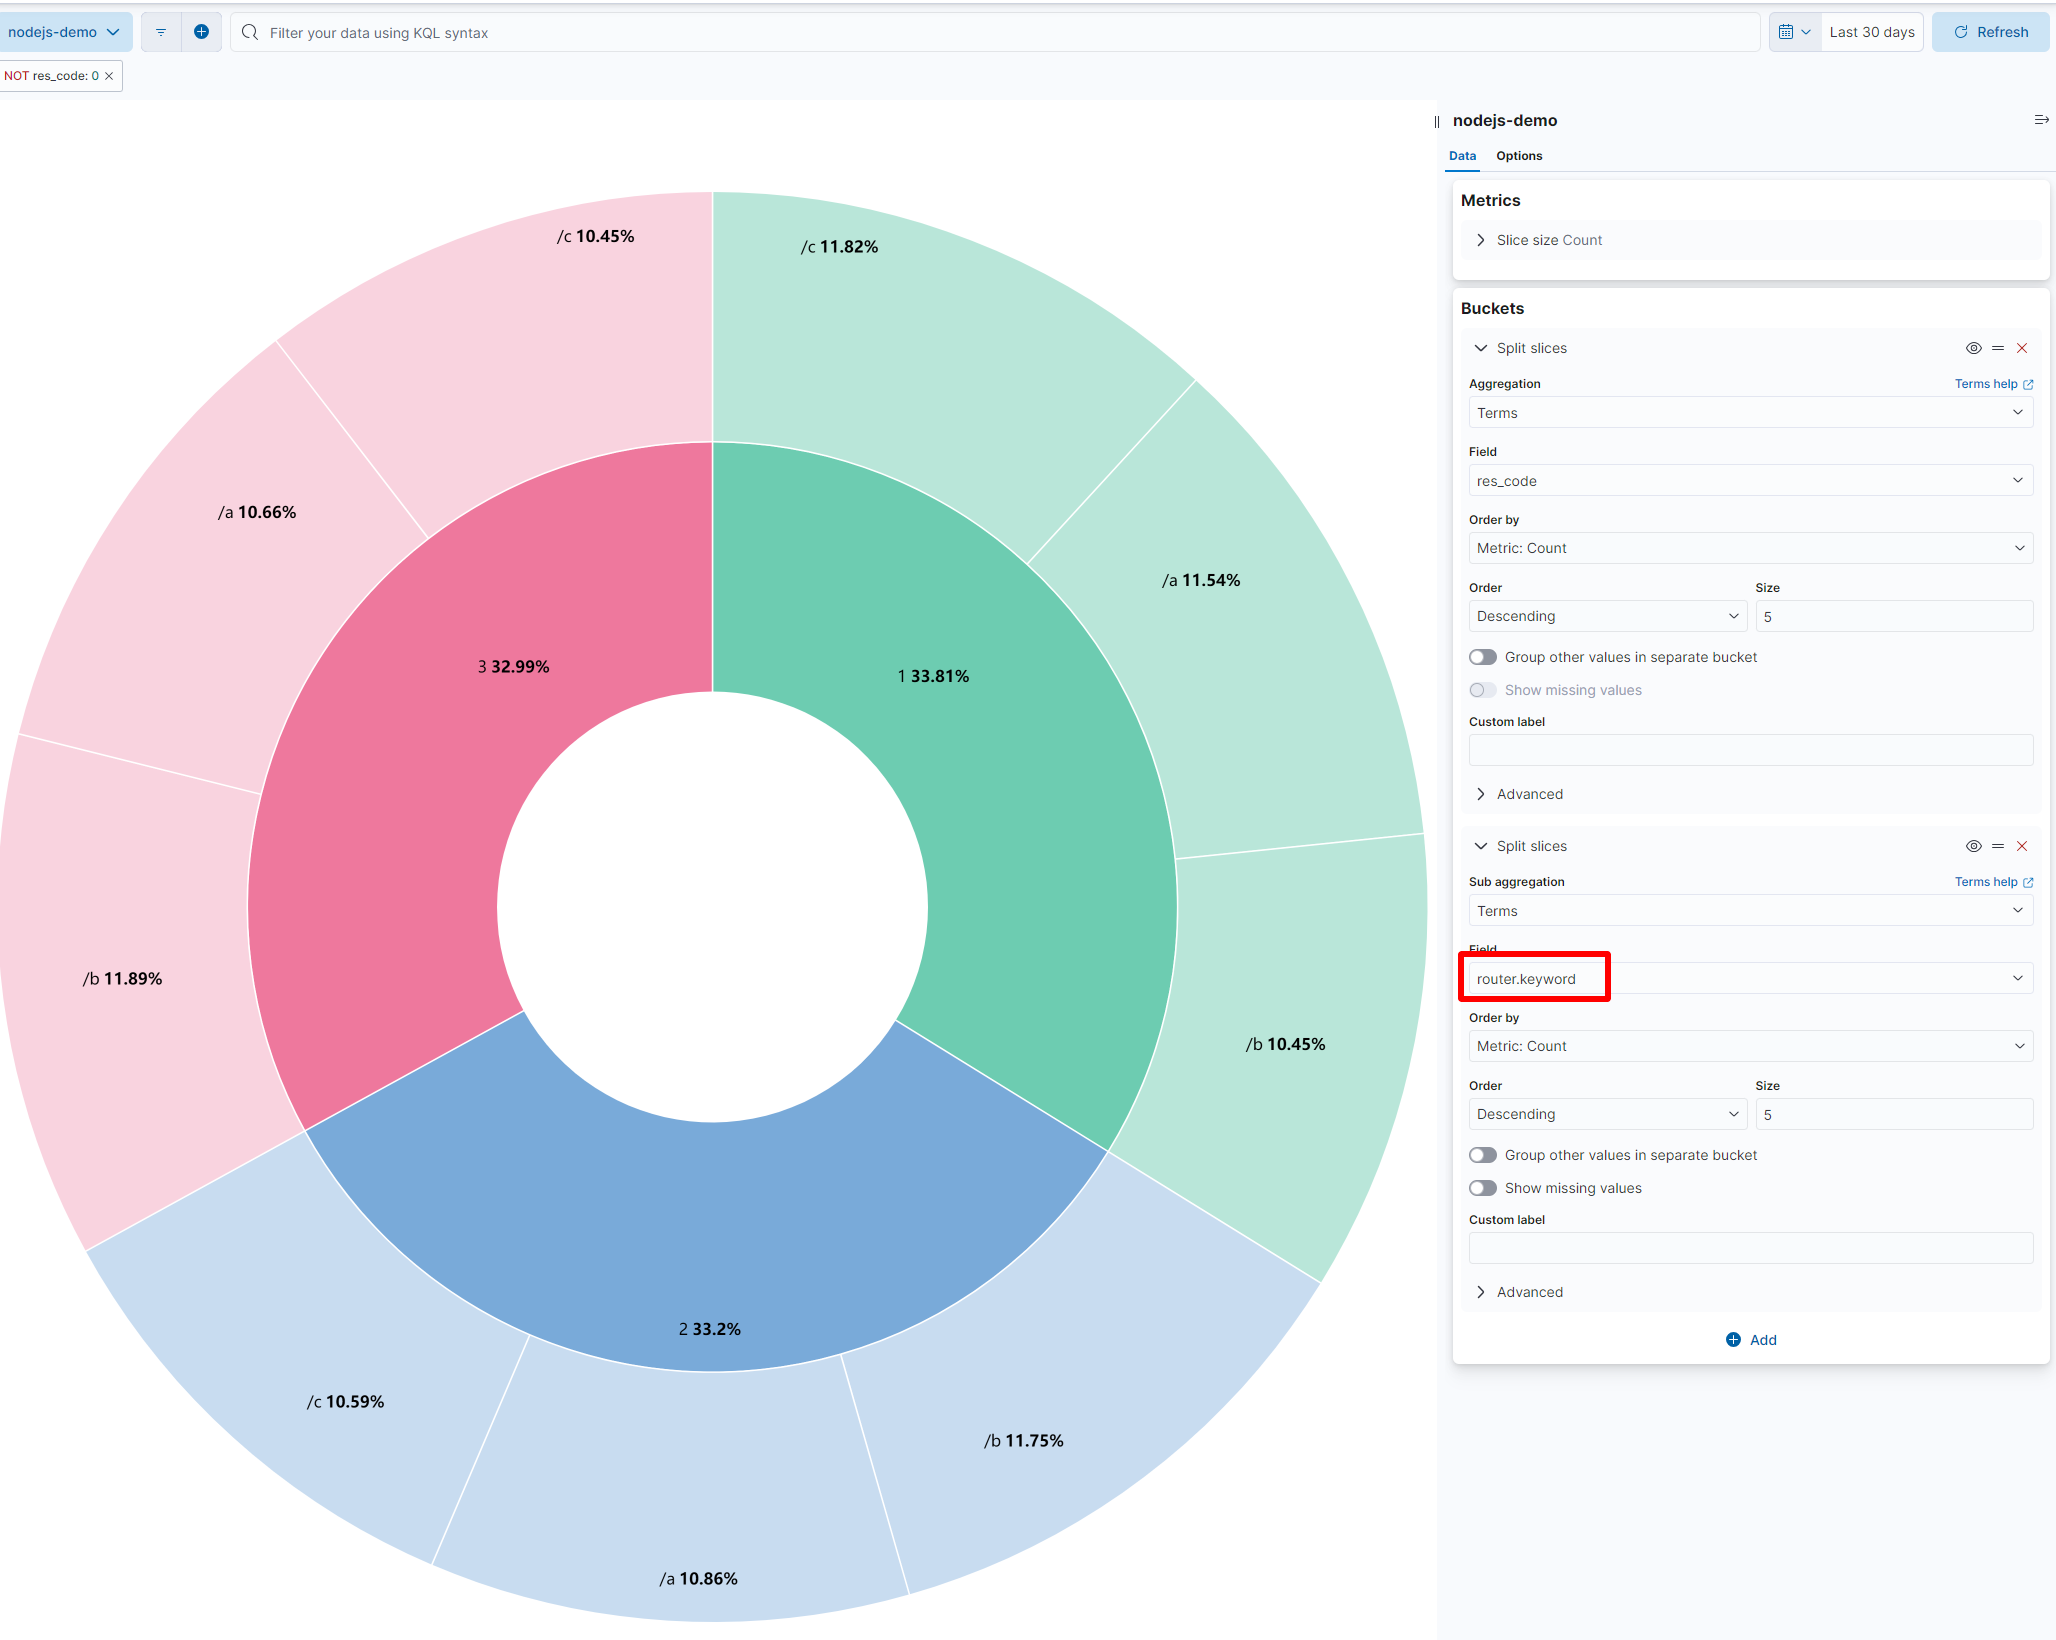The image size is (2056, 1640).
Task: Open the router.keyword Field dropdown
Action: tap(1750, 979)
